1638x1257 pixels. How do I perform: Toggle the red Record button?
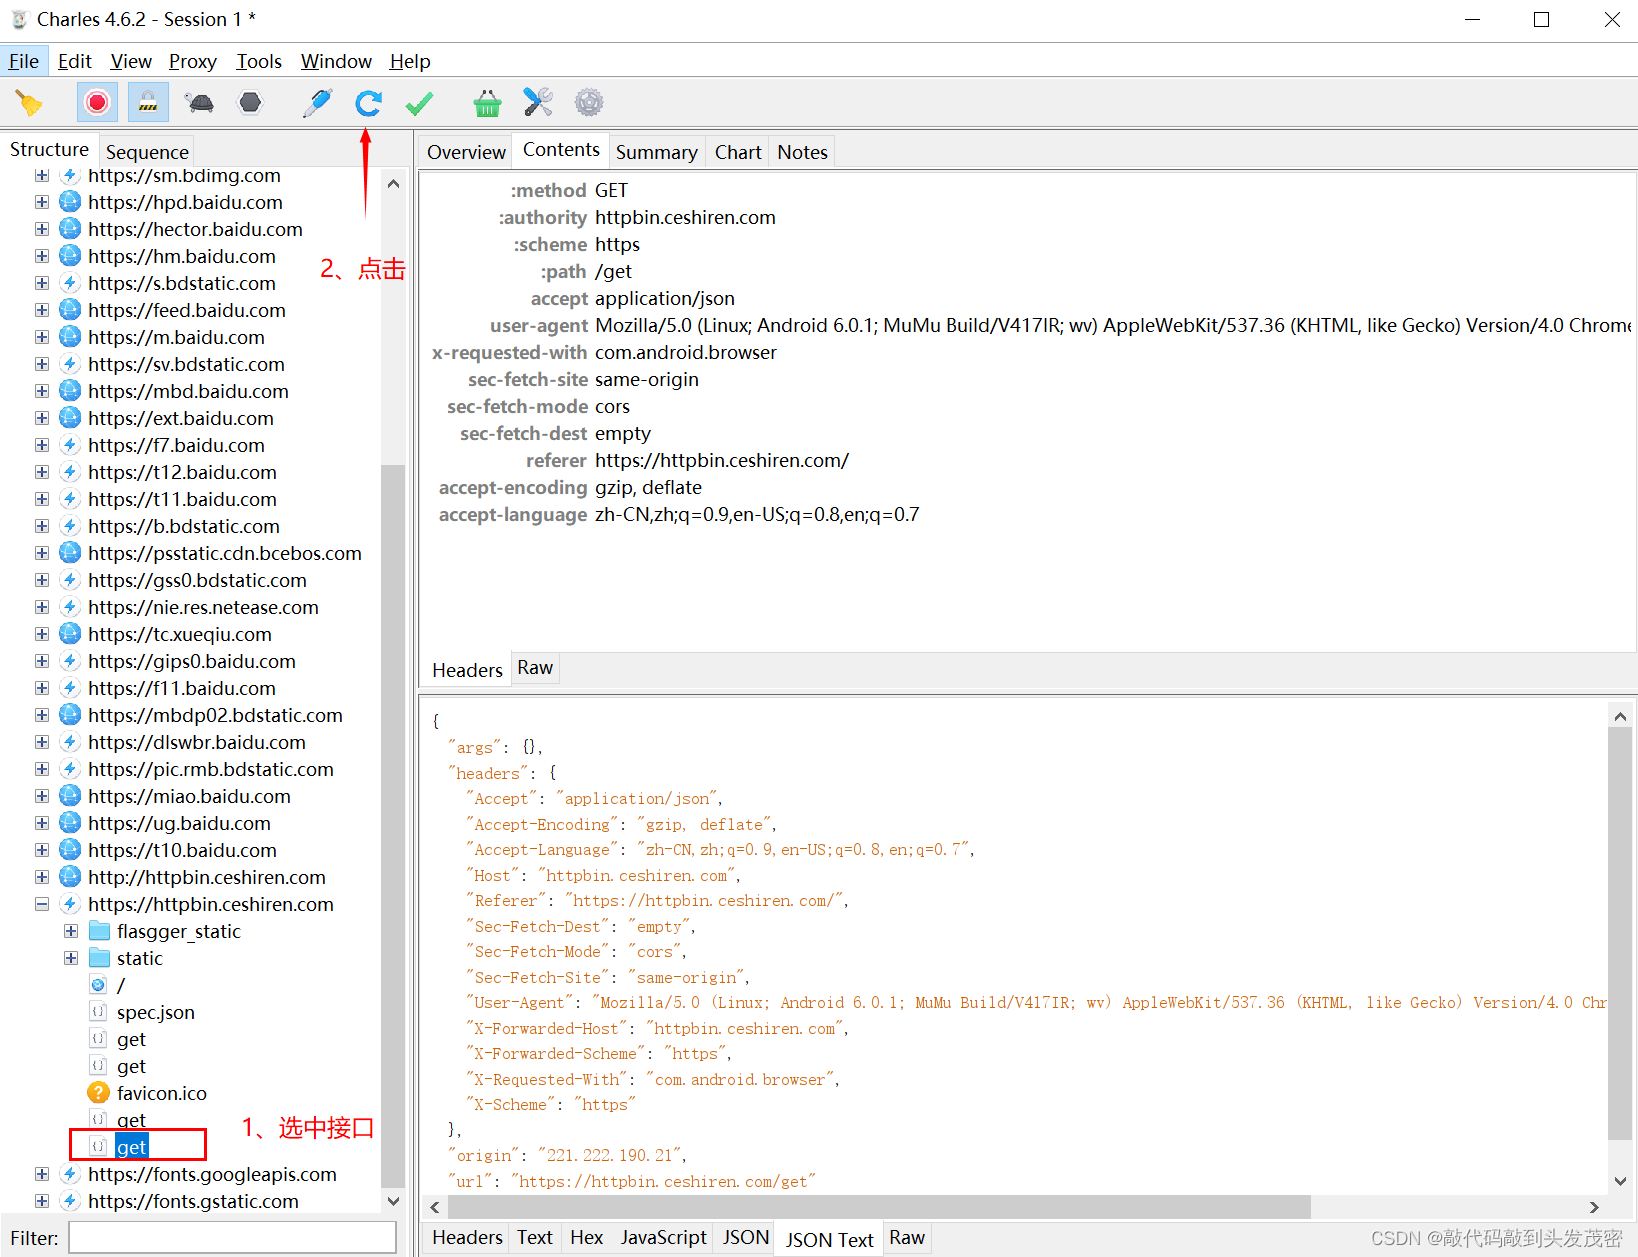(x=97, y=102)
